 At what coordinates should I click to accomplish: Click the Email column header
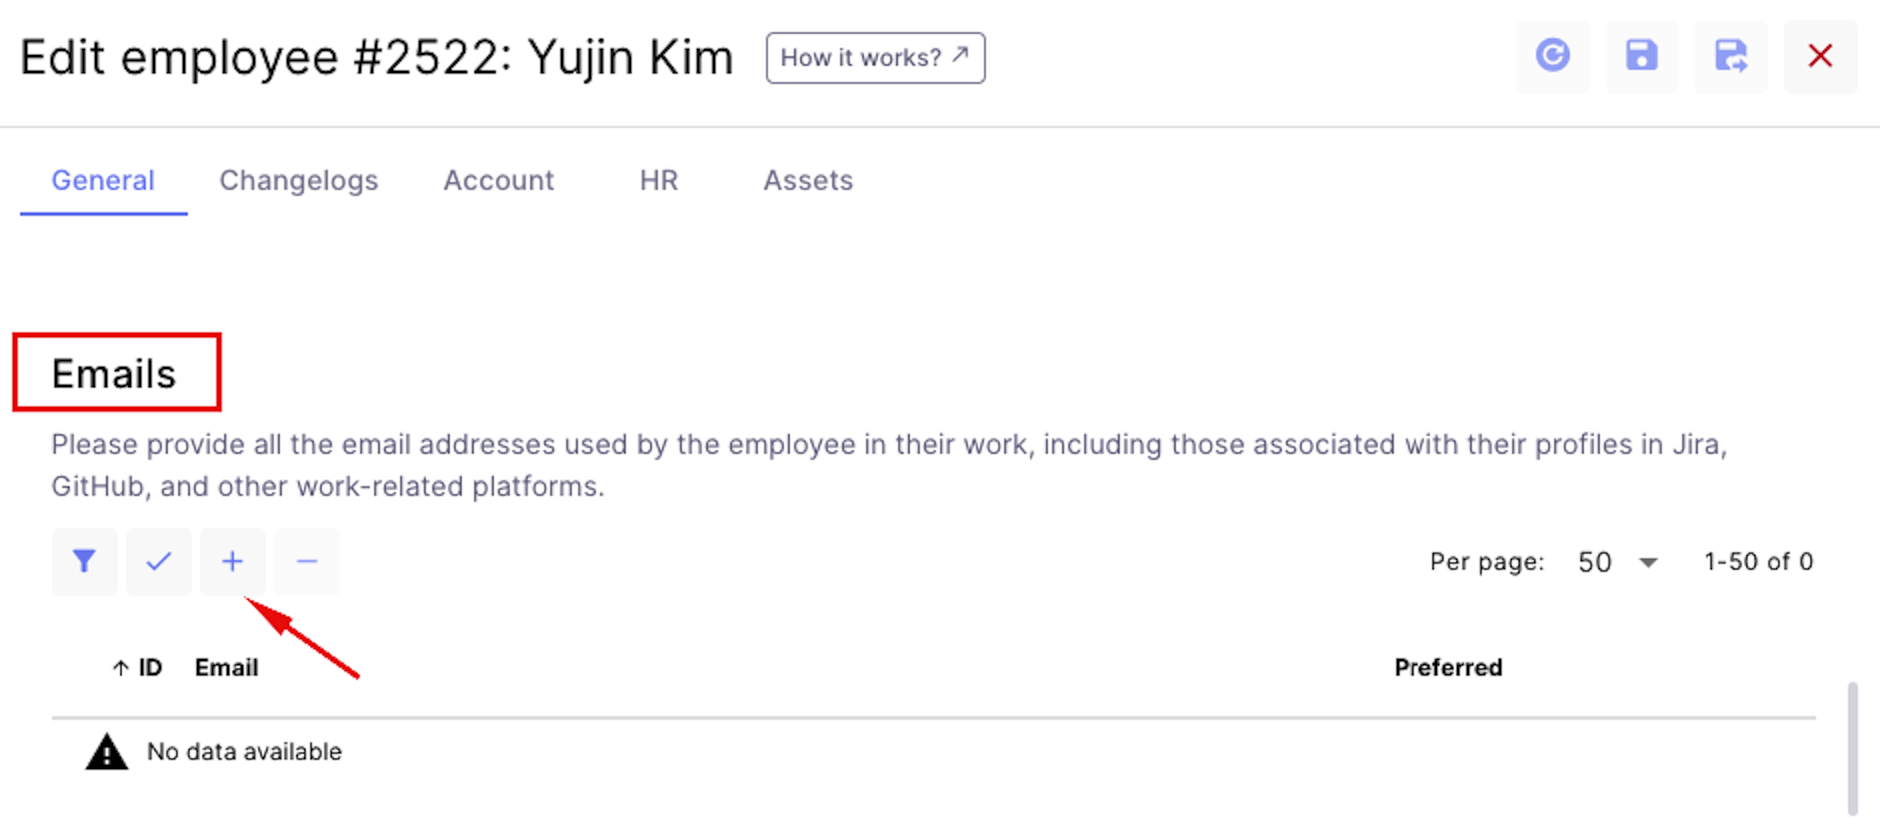(x=227, y=667)
